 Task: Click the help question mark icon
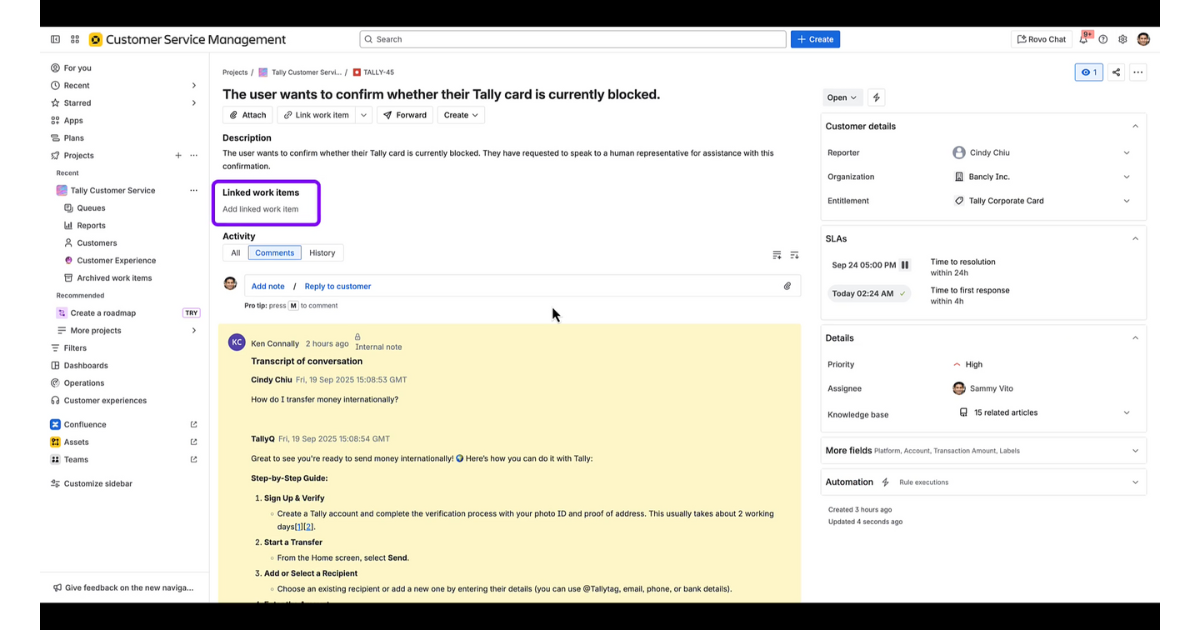point(1103,40)
